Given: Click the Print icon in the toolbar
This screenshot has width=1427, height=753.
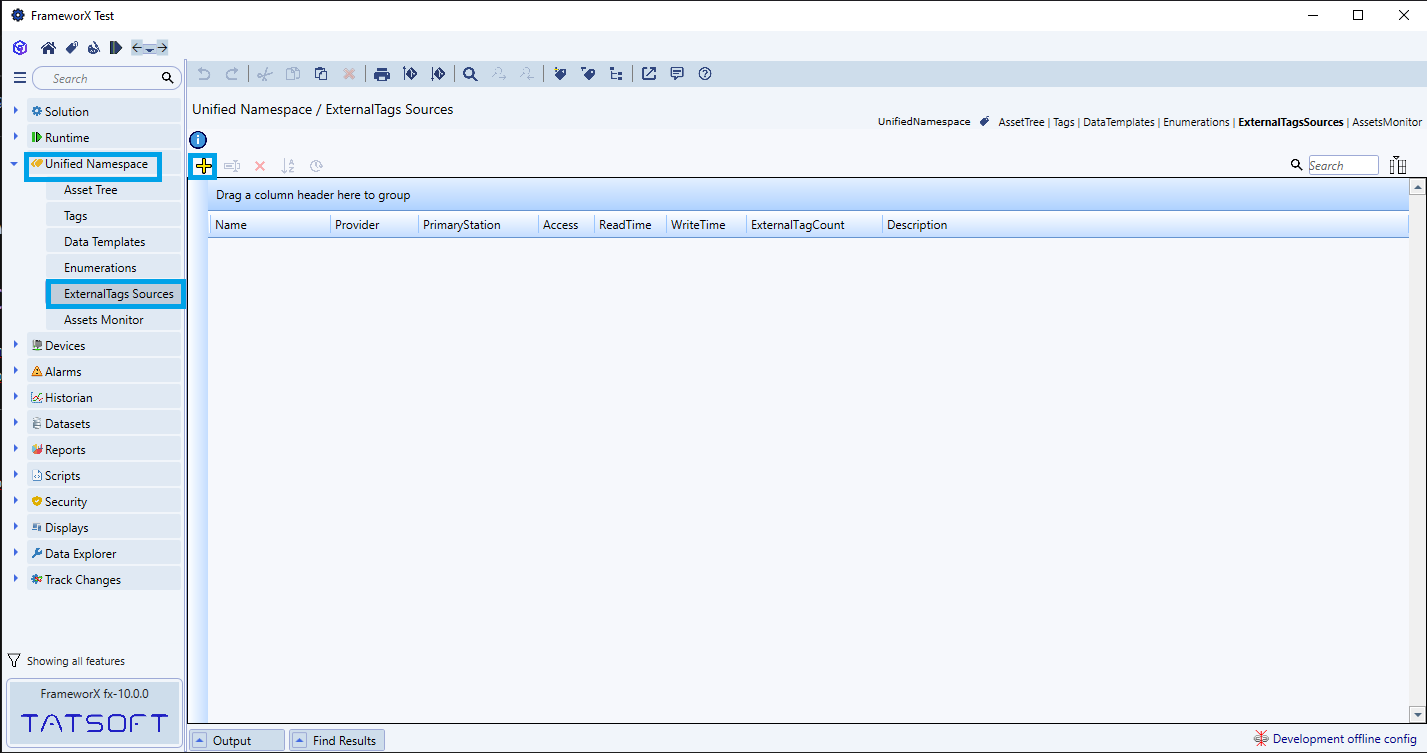Looking at the screenshot, I should (381, 74).
